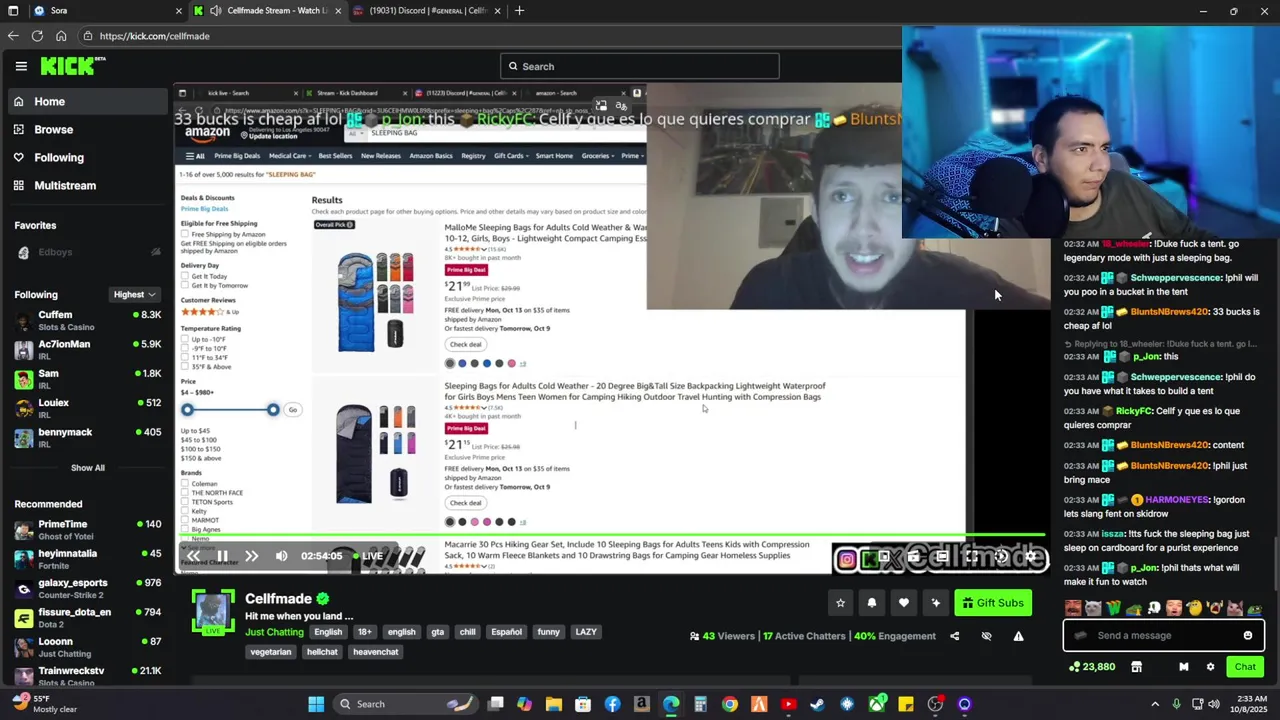
Task: Open Browse in Kick sidebar
Action: pyautogui.click(x=86, y=129)
